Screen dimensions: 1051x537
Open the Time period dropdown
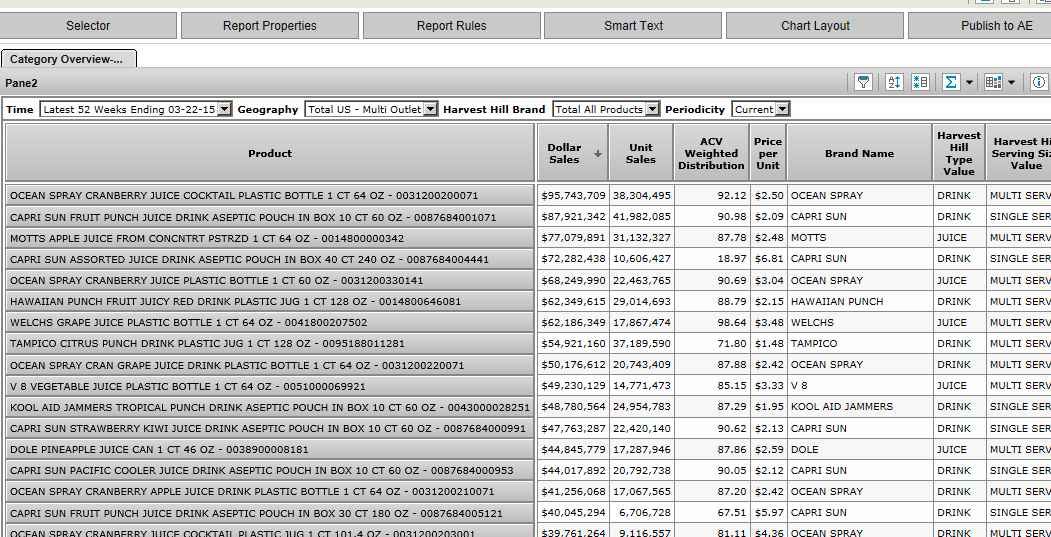pyautogui.click(x=224, y=109)
